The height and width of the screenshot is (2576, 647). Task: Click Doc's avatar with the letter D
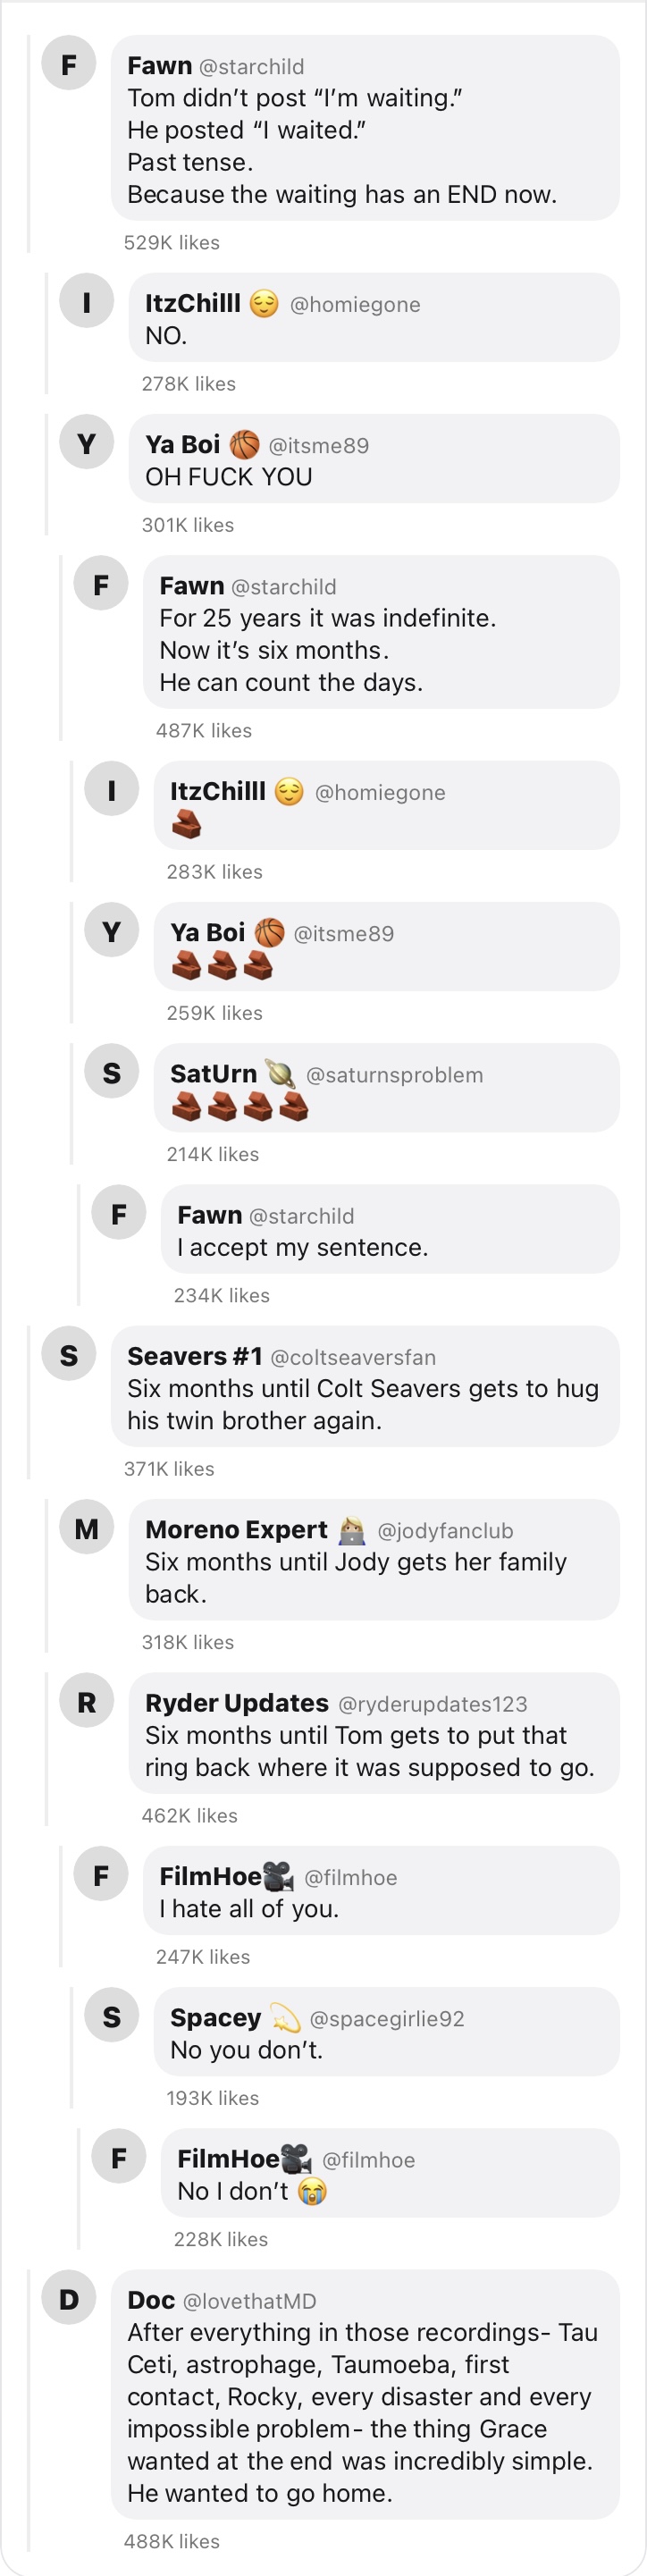point(69,2297)
